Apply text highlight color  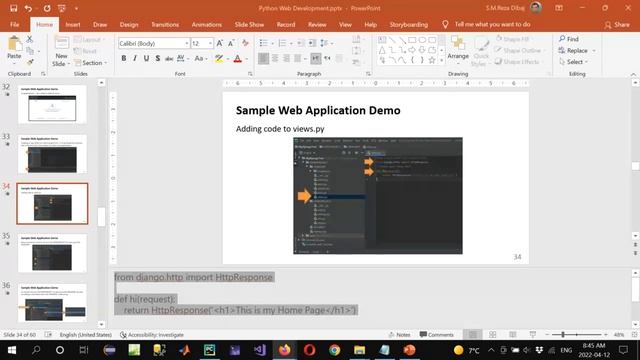coord(219,59)
